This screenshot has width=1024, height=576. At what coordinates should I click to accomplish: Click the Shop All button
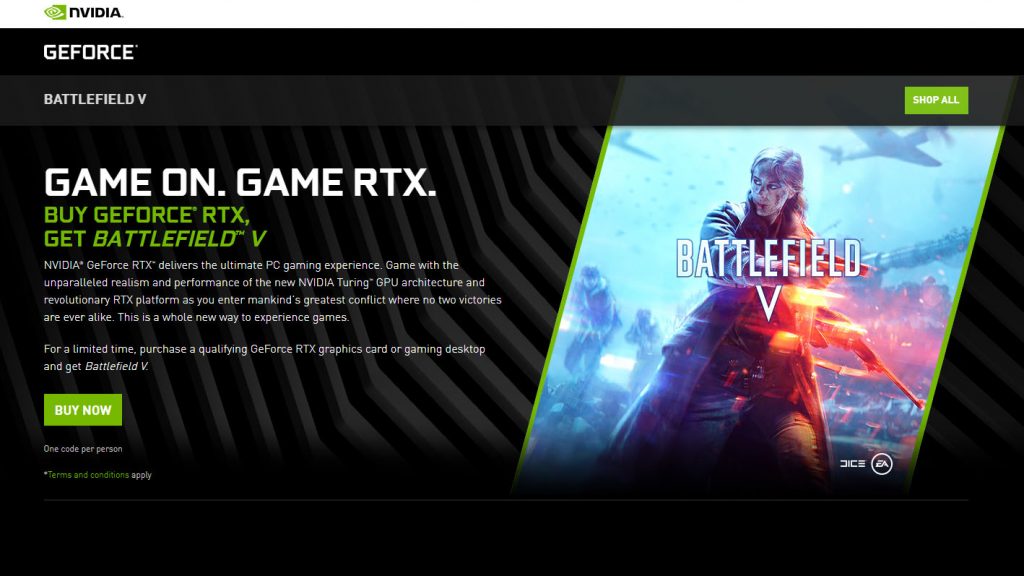click(x=936, y=100)
